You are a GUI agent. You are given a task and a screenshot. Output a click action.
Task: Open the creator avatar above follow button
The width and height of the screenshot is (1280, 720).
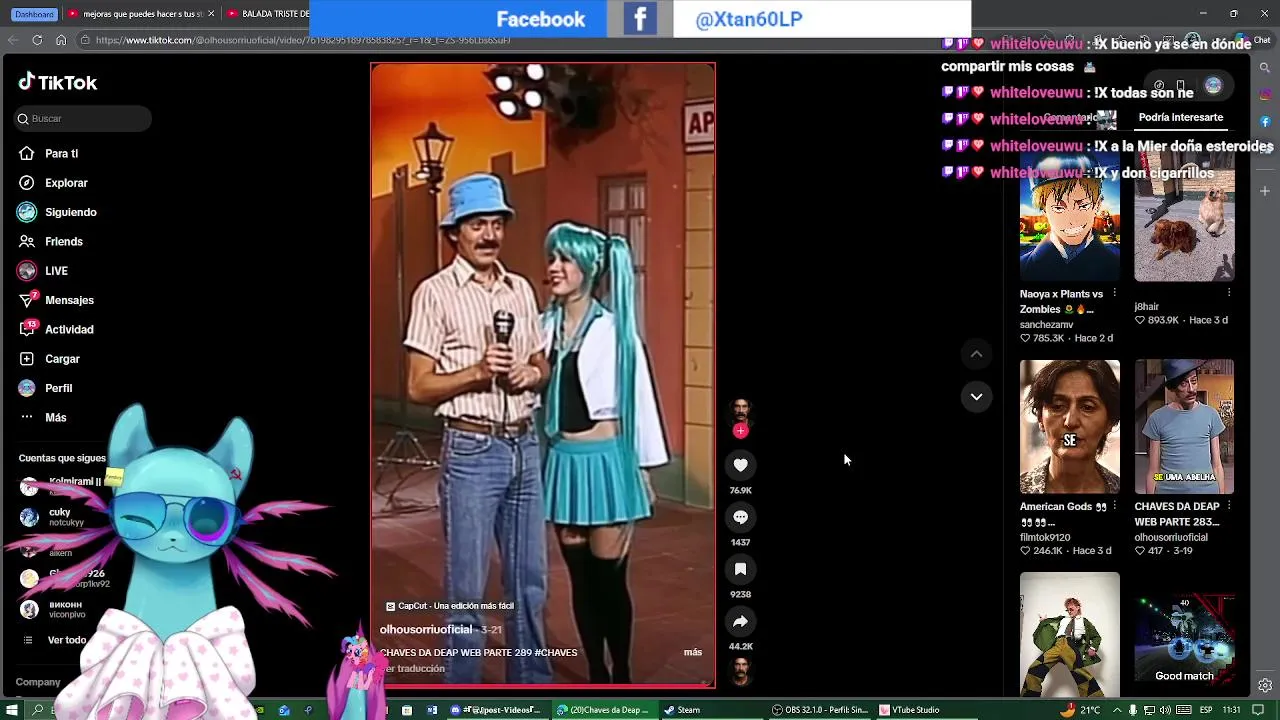pyautogui.click(x=740, y=410)
